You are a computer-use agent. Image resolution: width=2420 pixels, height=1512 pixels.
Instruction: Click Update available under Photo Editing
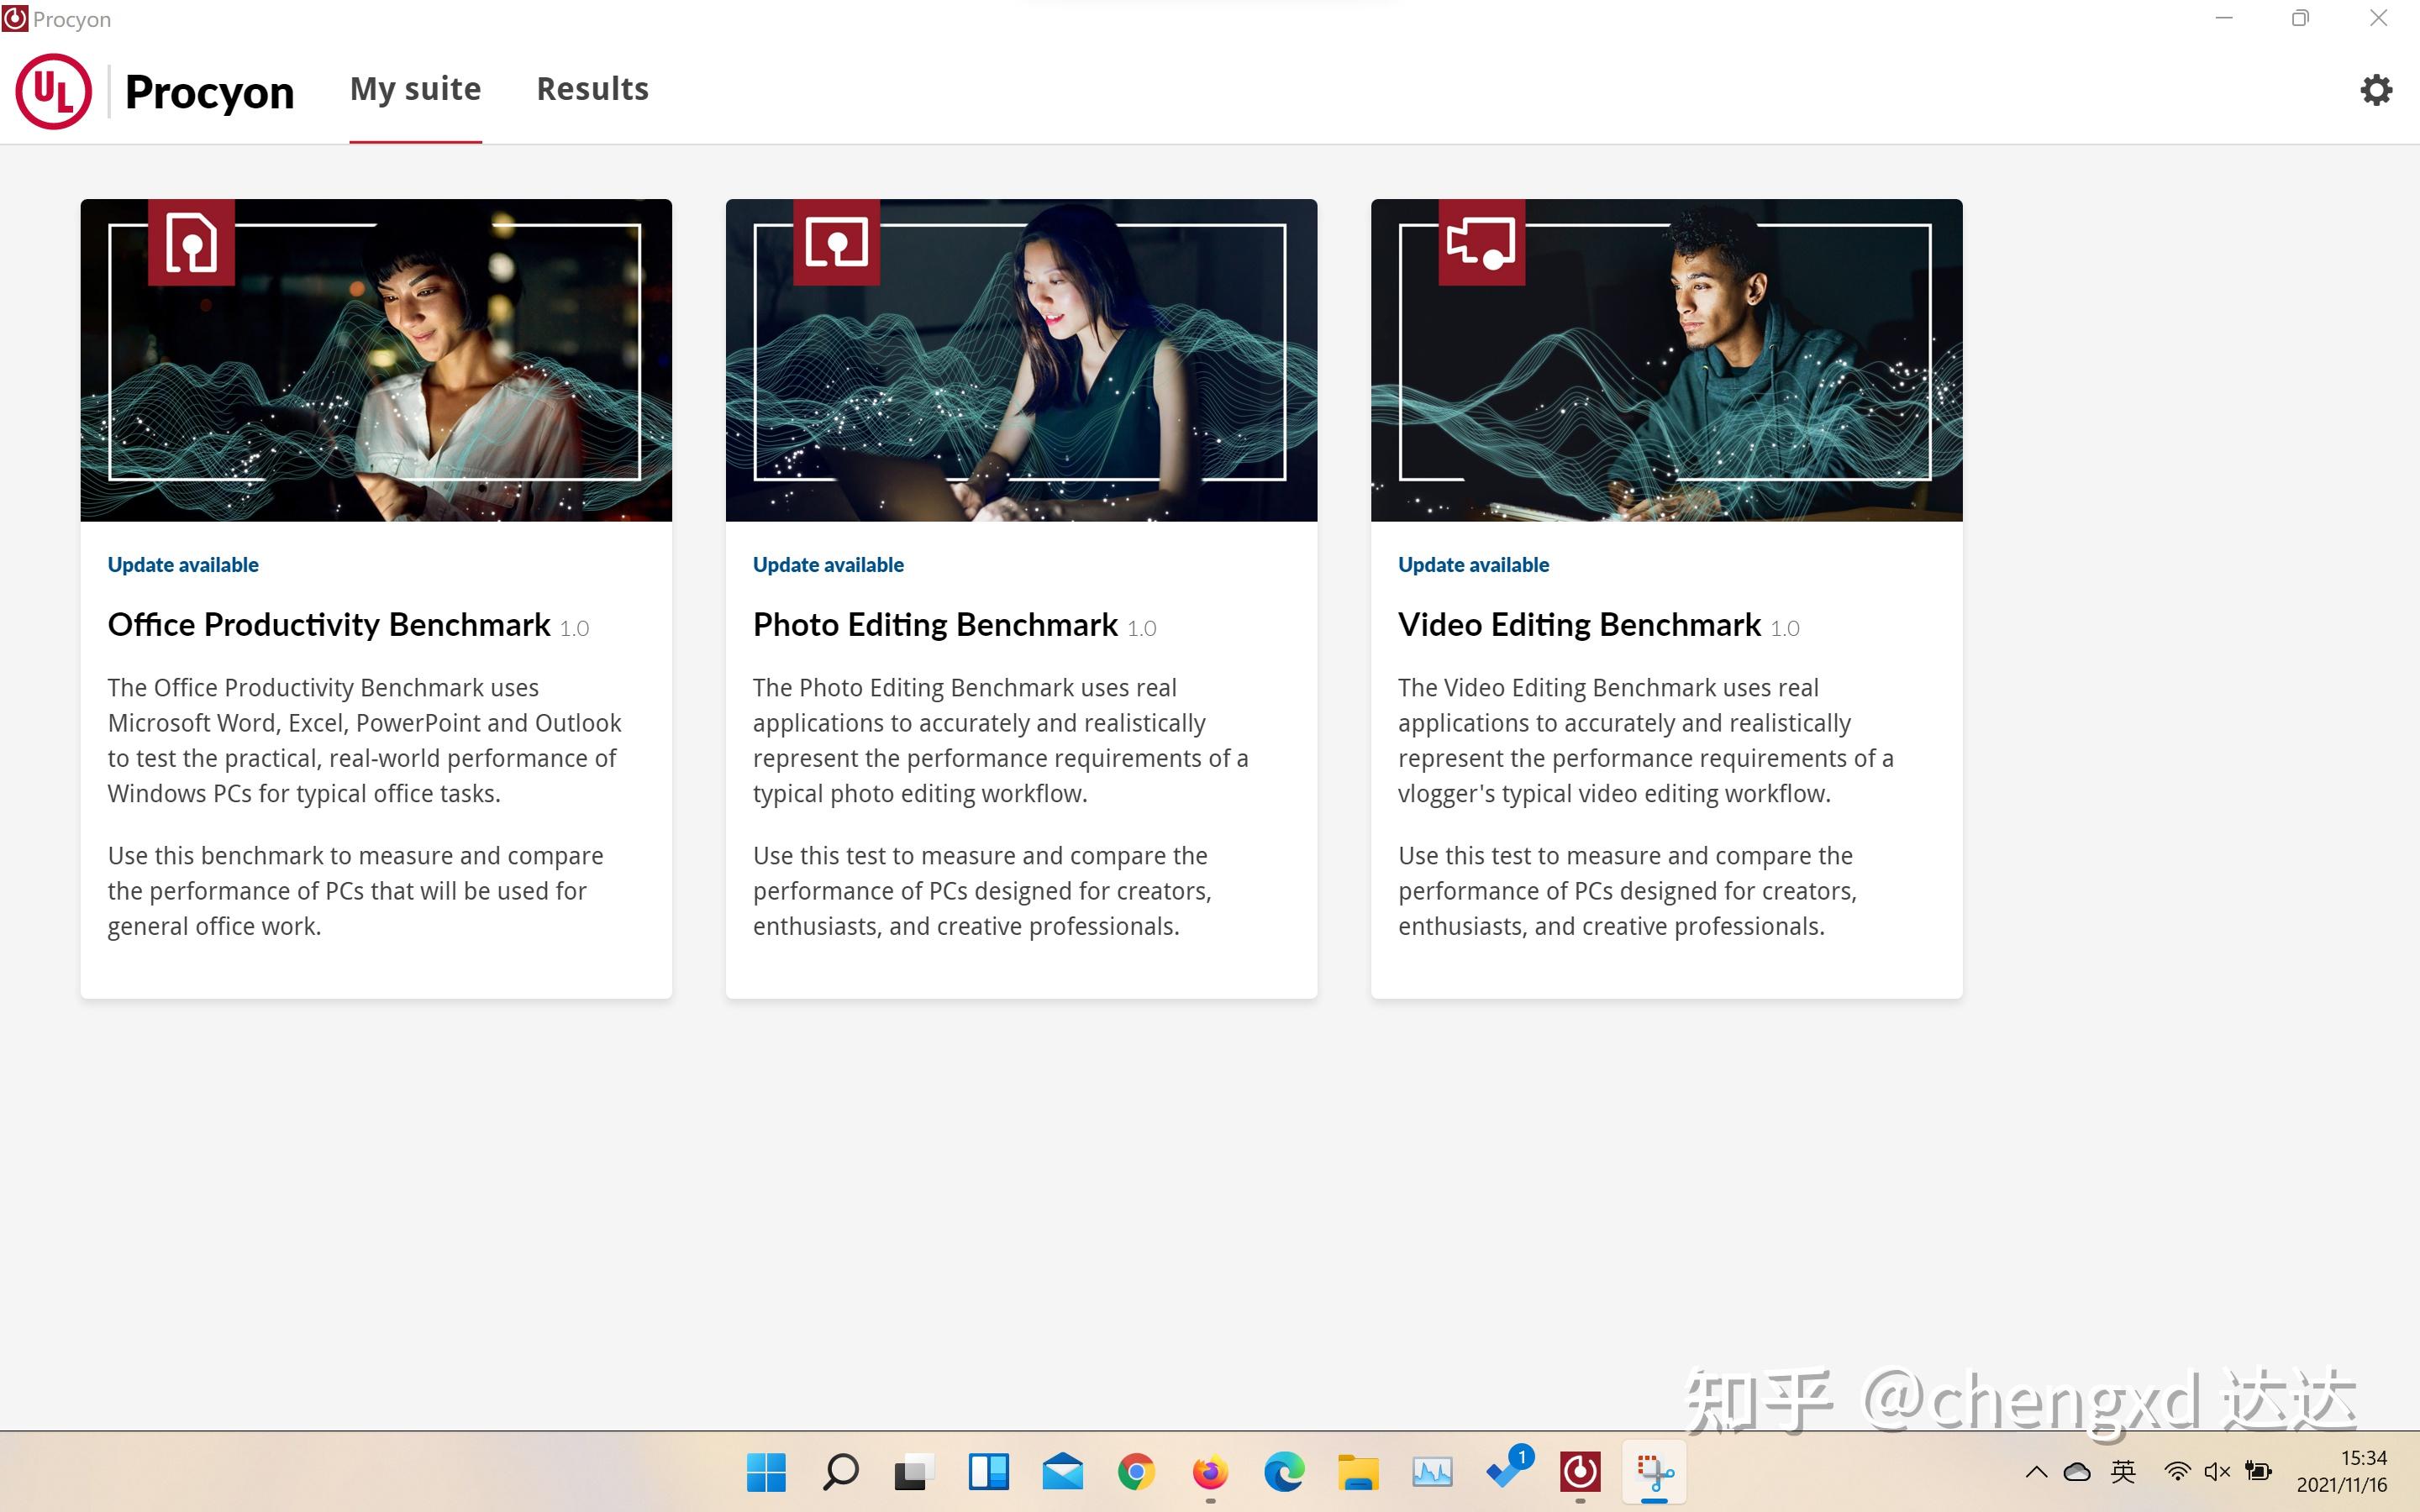(x=828, y=565)
